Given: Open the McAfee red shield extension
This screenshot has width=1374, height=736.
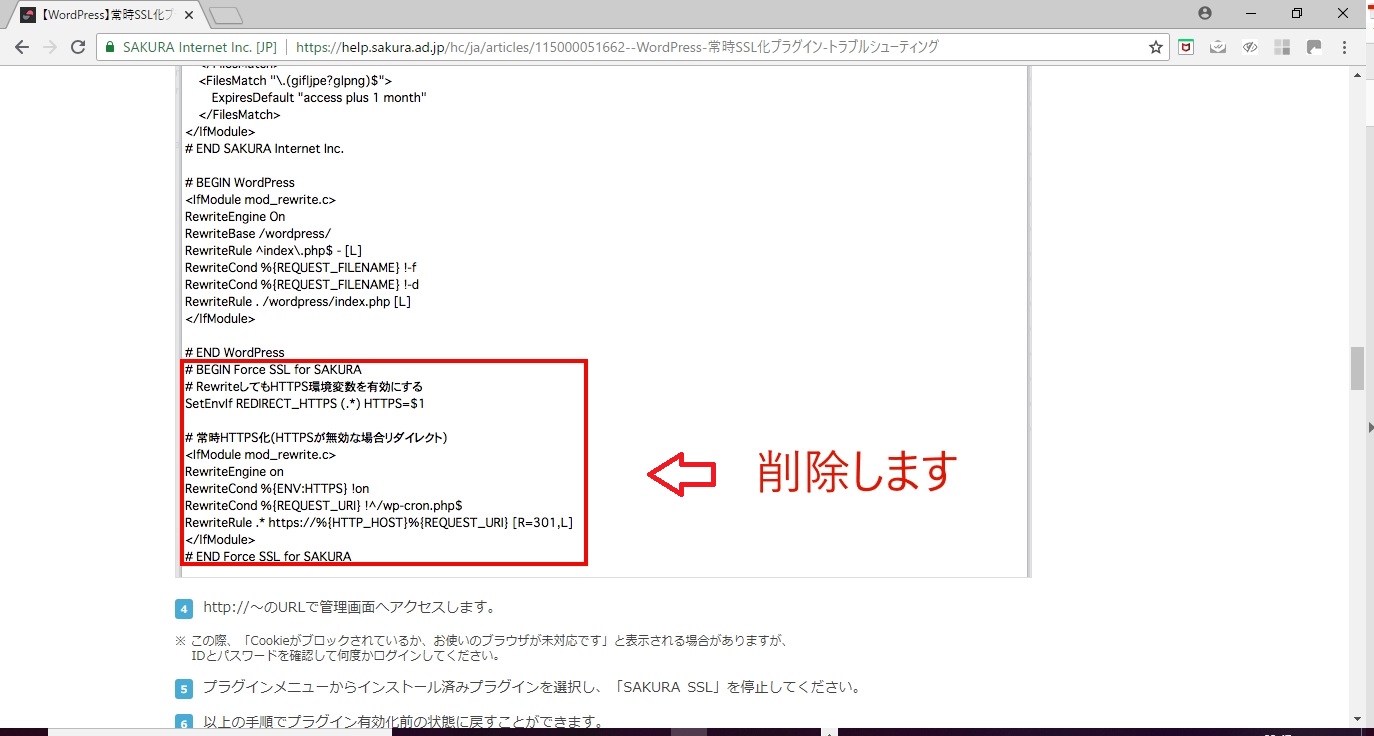Looking at the screenshot, I should [x=1186, y=47].
